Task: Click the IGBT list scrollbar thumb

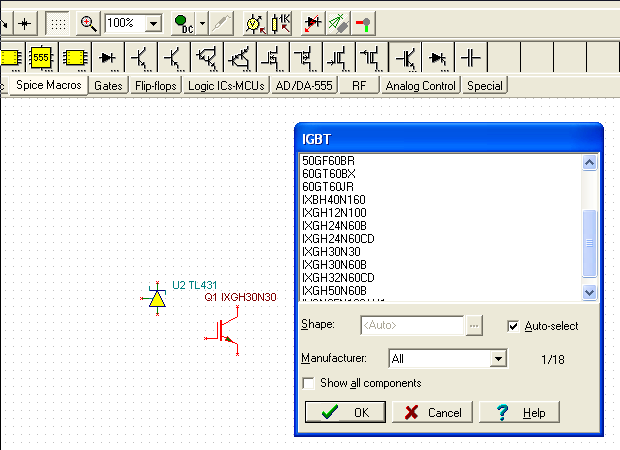Action: 589,243
